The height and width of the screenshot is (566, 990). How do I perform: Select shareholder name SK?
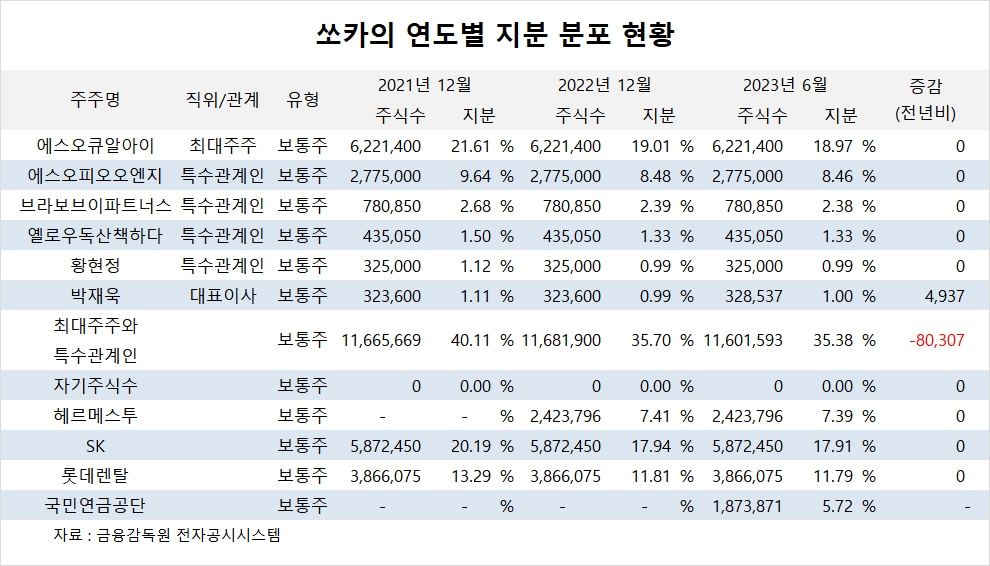[95, 447]
